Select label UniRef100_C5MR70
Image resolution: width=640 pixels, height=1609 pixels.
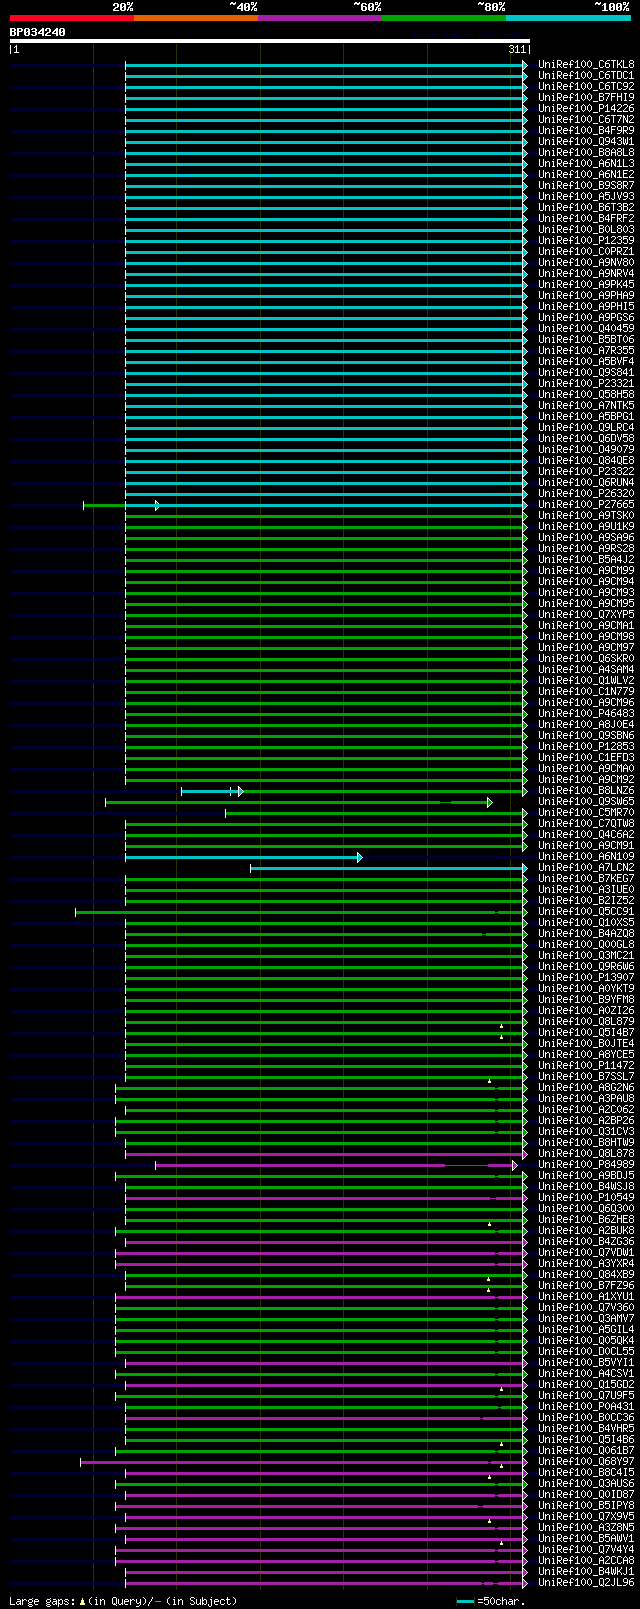pyautogui.click(x=586, y=812)
